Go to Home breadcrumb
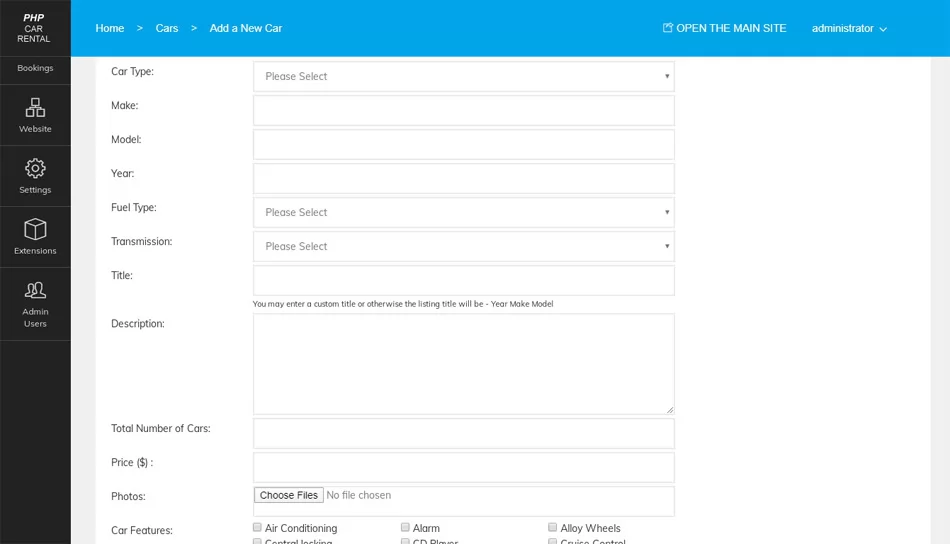The image size is (950, 544). tap(110, 28)
